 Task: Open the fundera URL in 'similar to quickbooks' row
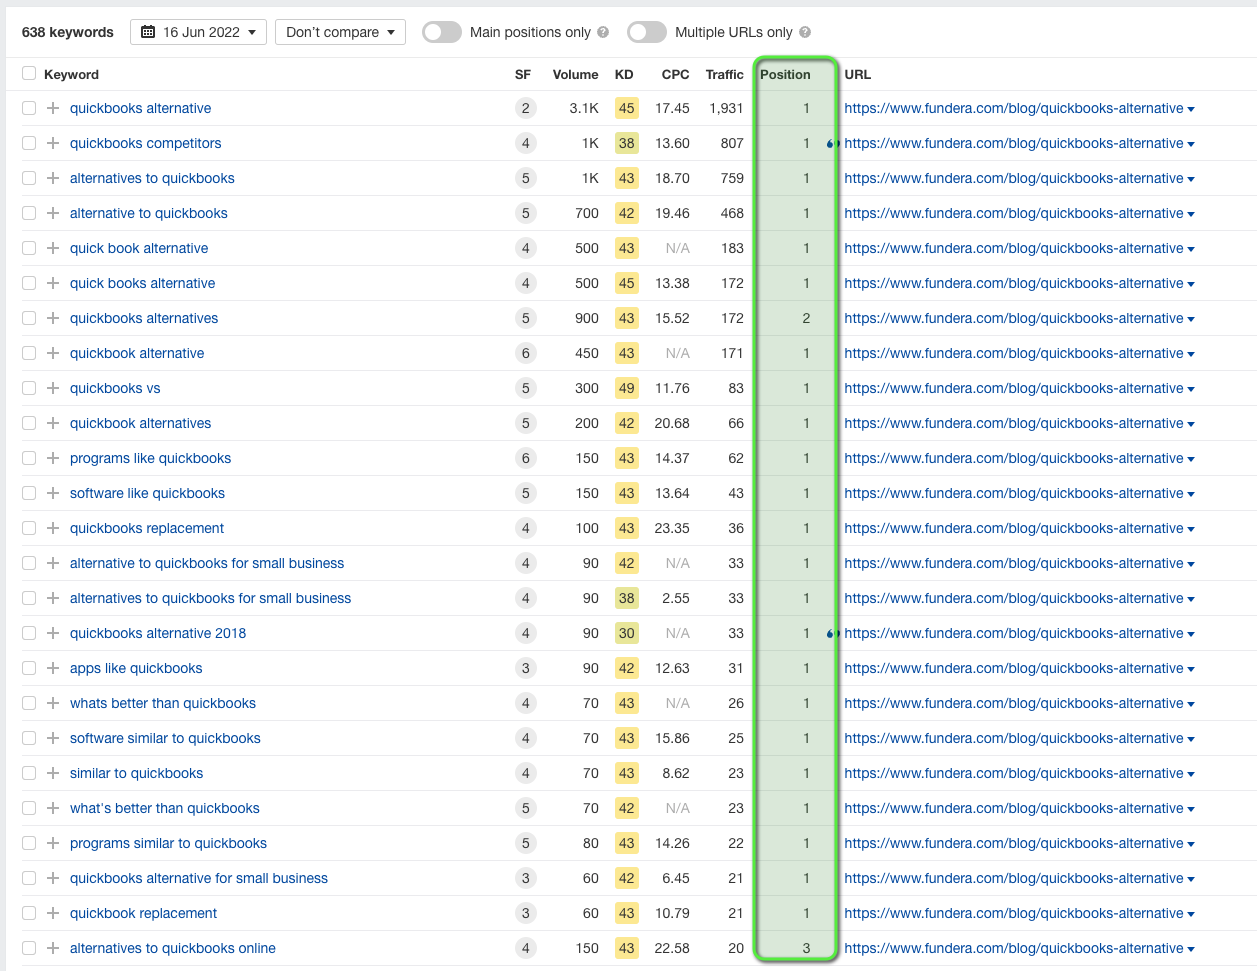click(1013, 773)
